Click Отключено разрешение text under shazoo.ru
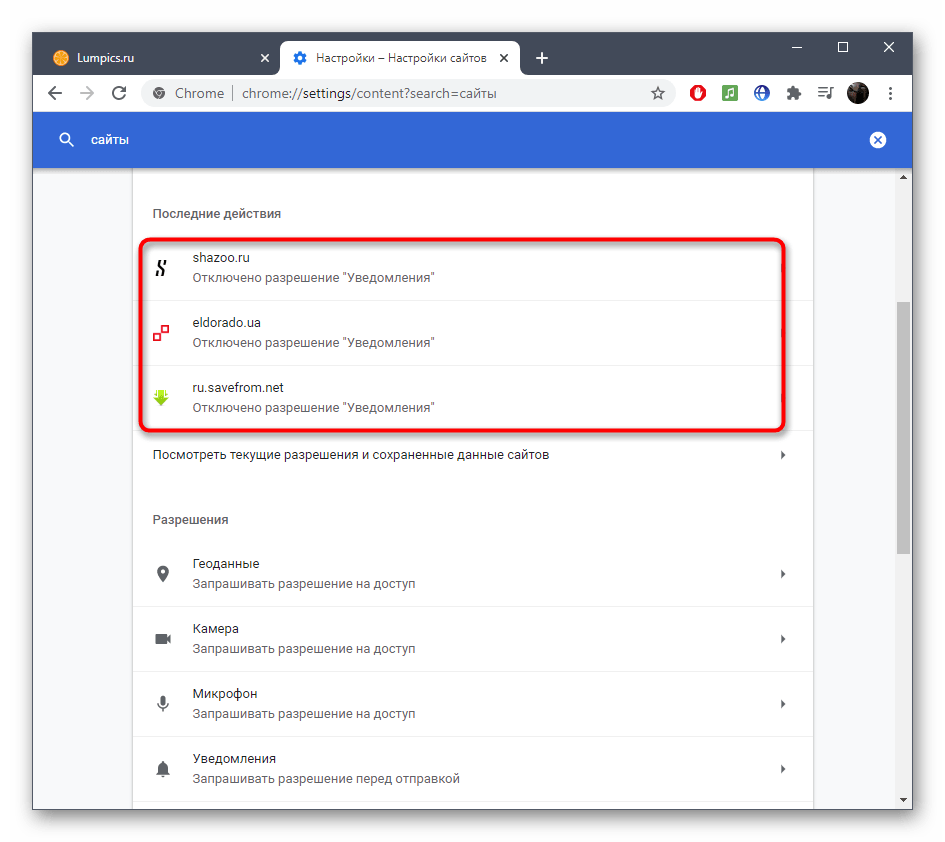Screen dimensions: 945x842 313,278
